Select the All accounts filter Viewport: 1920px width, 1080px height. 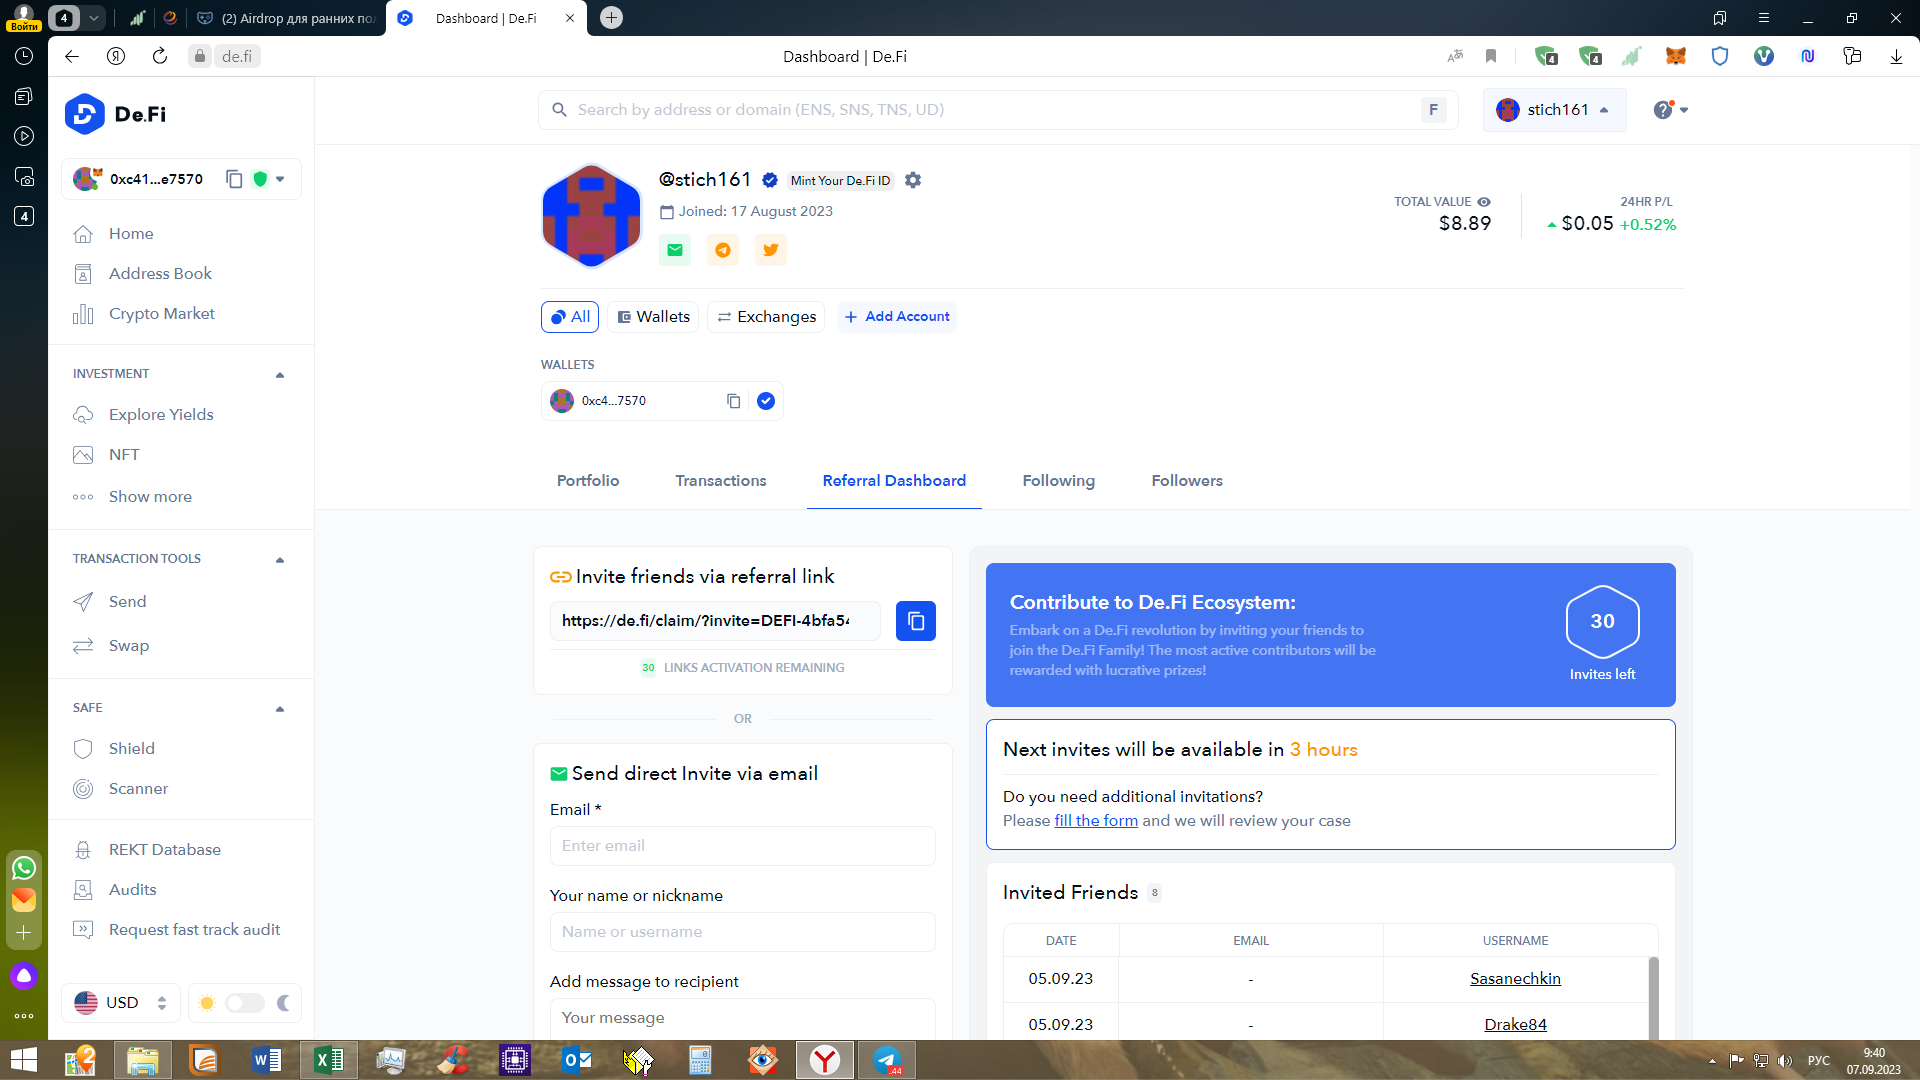coord(570,317)
